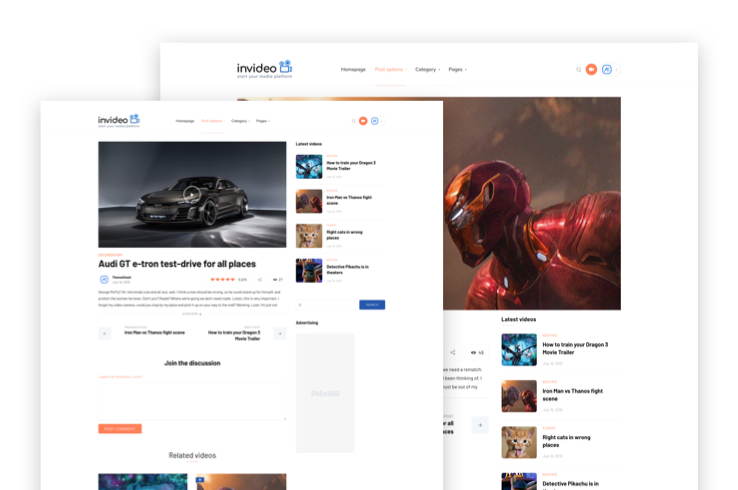Expand user dropdown arrow in back page header

tap(617, 70)
